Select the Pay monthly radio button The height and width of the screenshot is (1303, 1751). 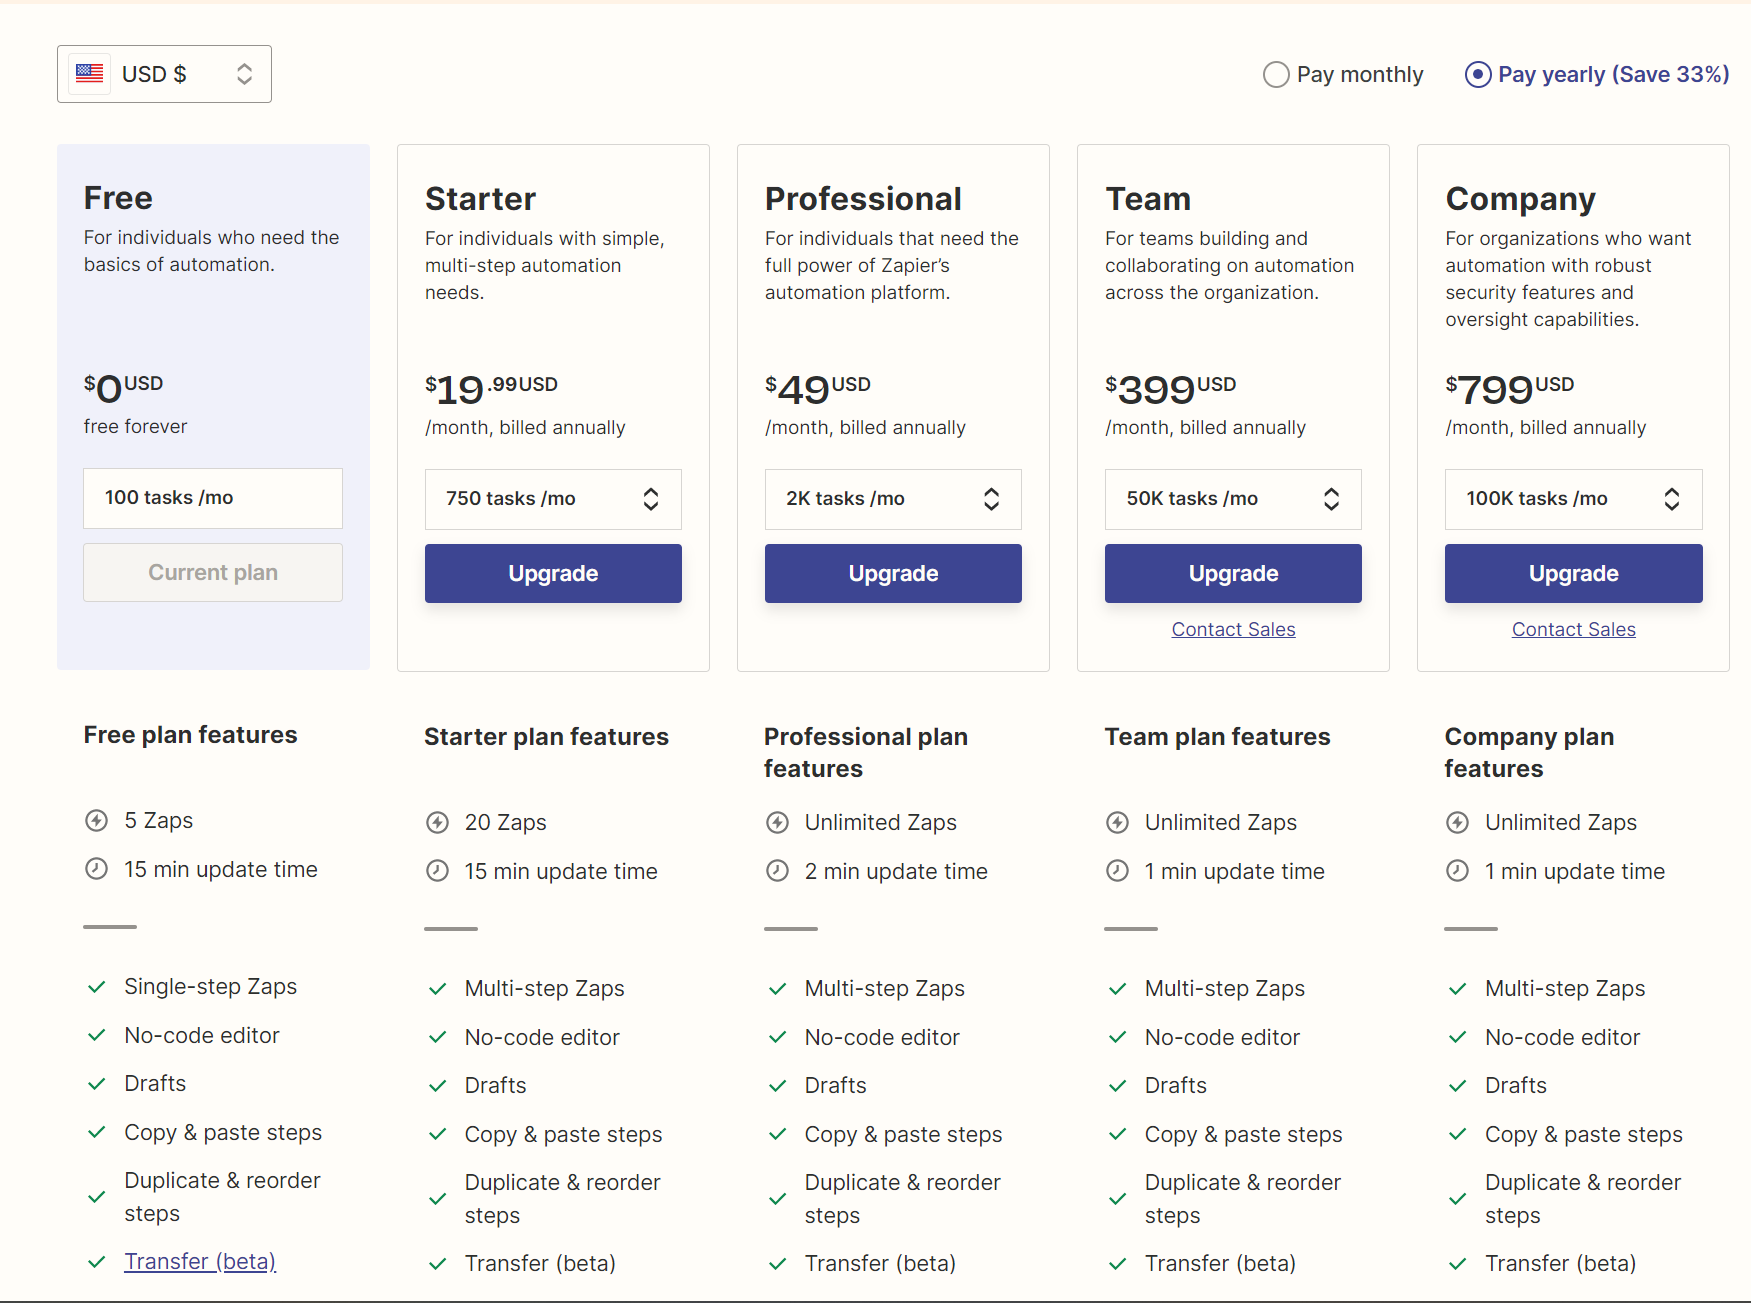pyautogui.click(x=1276, y=75)
